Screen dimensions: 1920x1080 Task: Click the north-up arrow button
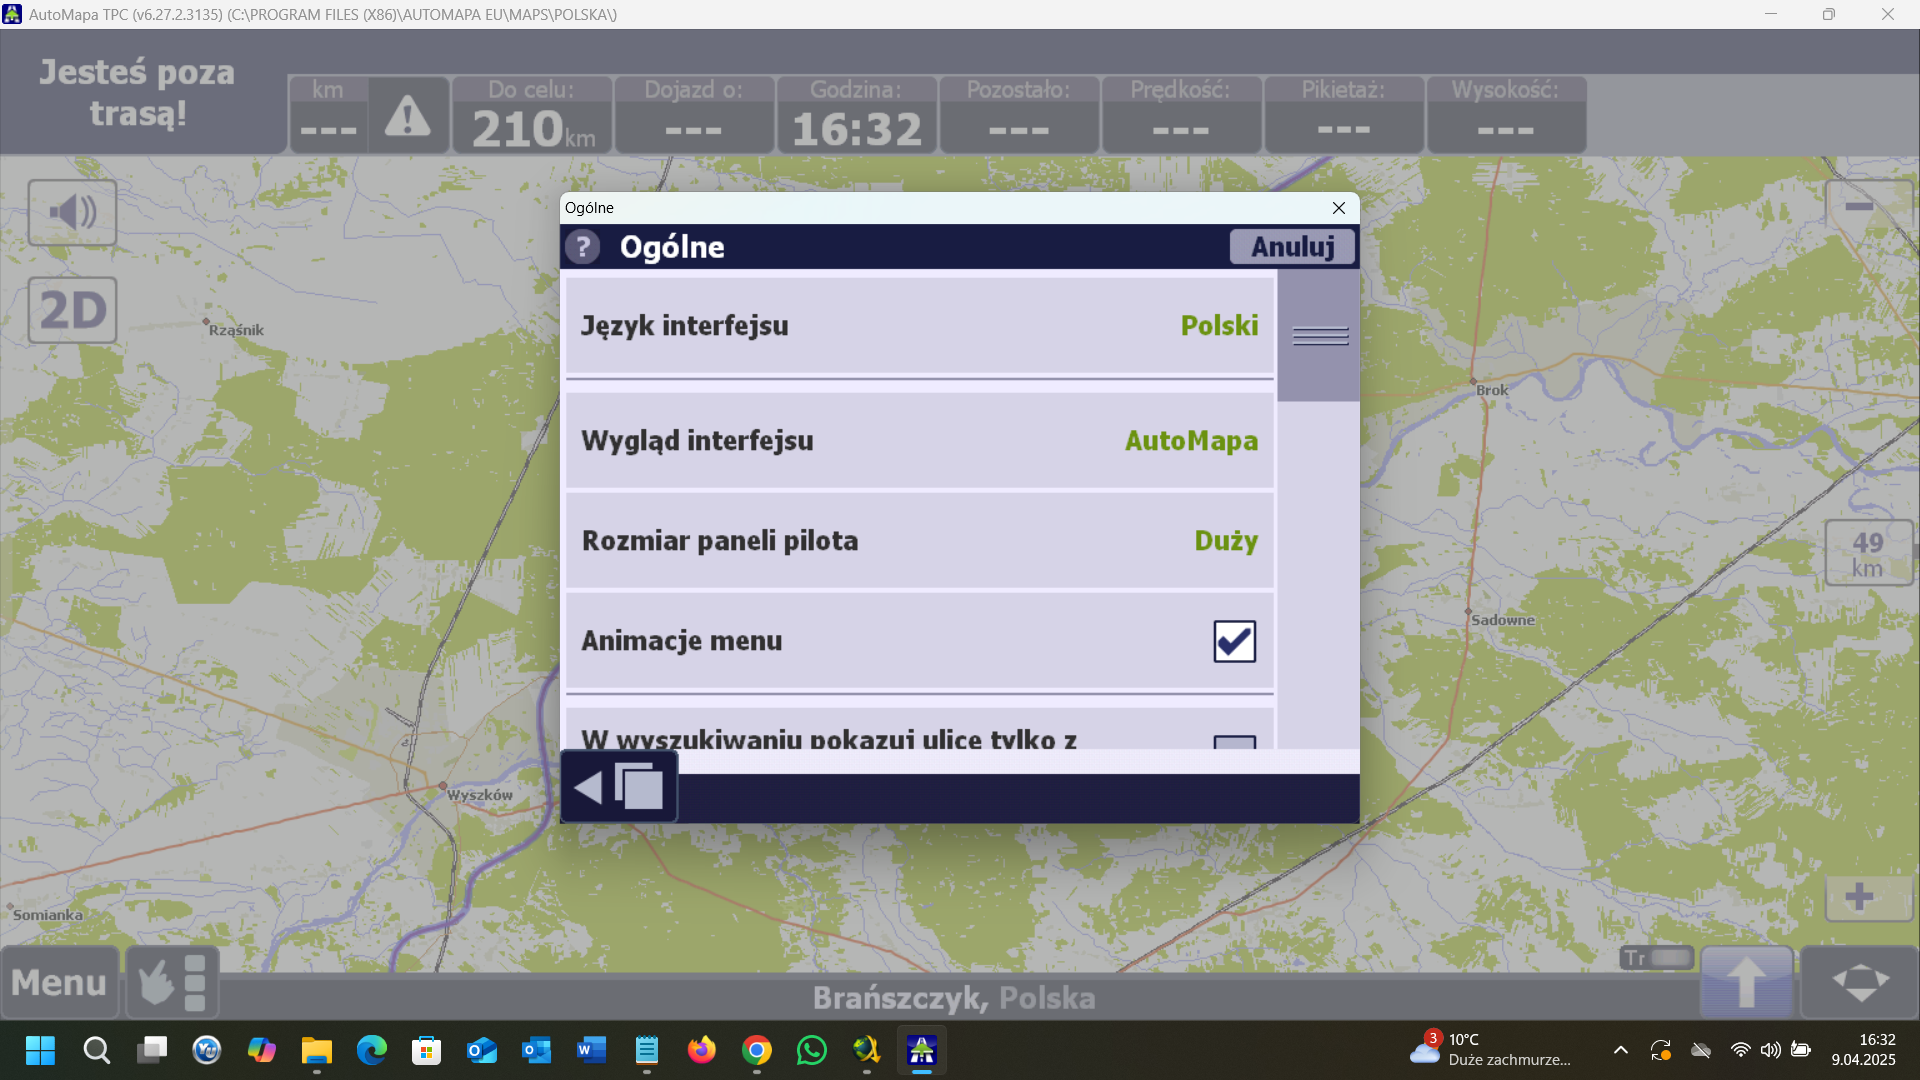[1747, 982]
